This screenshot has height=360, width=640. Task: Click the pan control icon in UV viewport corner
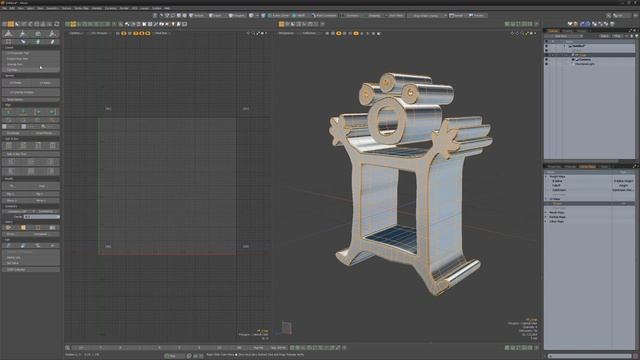pyautogui.click(x=248, y=33)
